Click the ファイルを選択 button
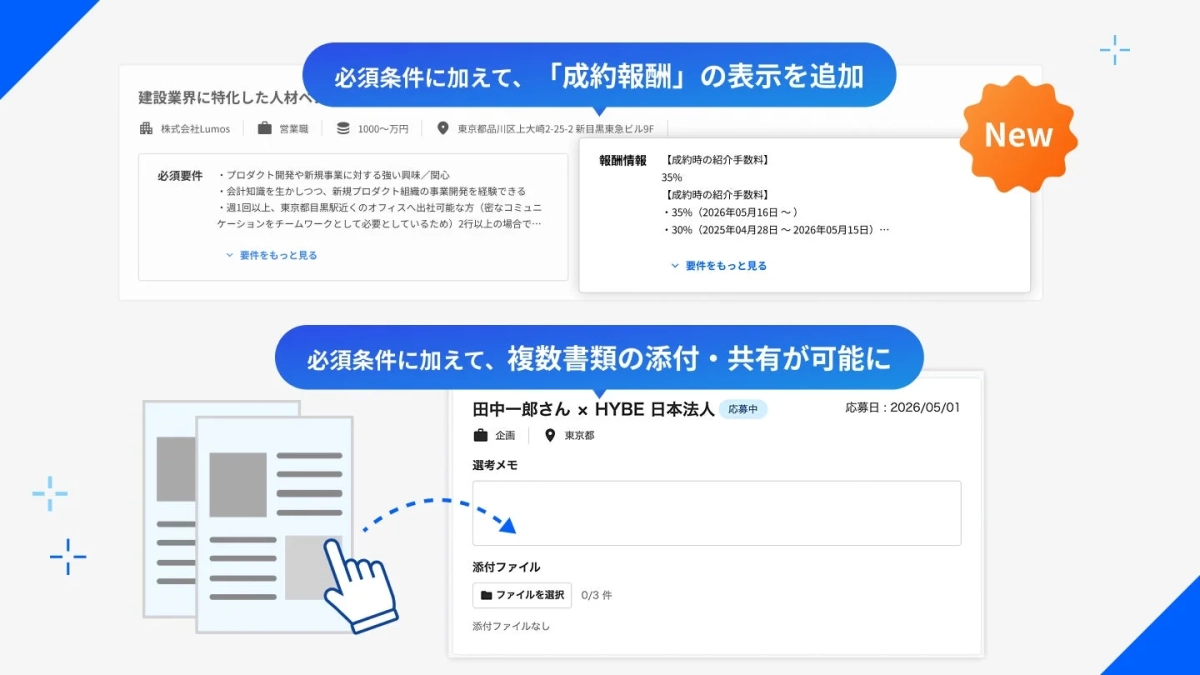This screenshot has width=1200, height=675. (x=522, y=595)
